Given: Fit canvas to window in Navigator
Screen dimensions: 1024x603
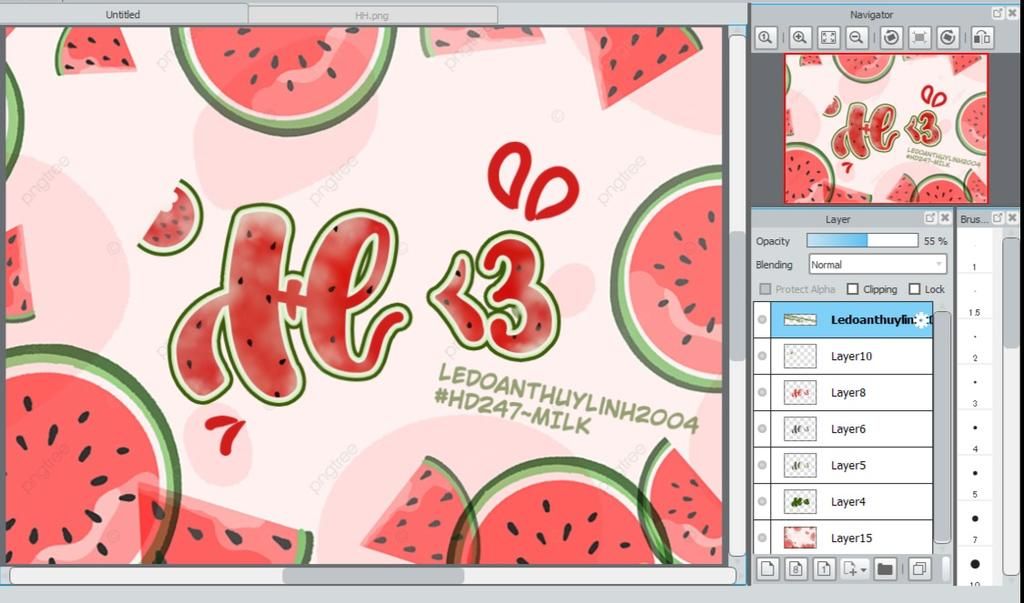Looking at the screenshot, I should 828,37.
